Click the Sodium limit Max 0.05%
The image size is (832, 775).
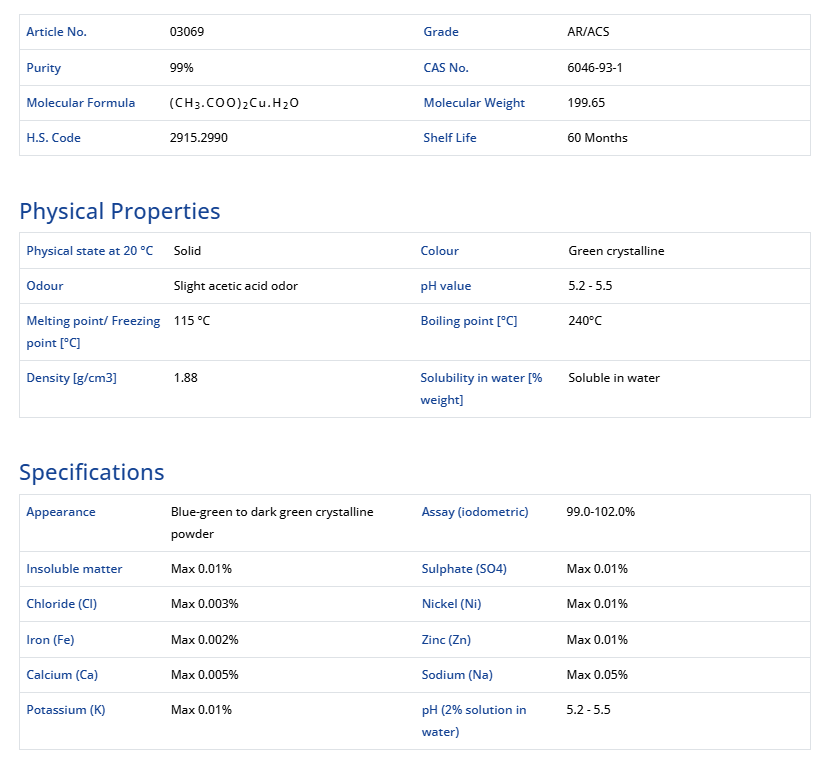597,675
